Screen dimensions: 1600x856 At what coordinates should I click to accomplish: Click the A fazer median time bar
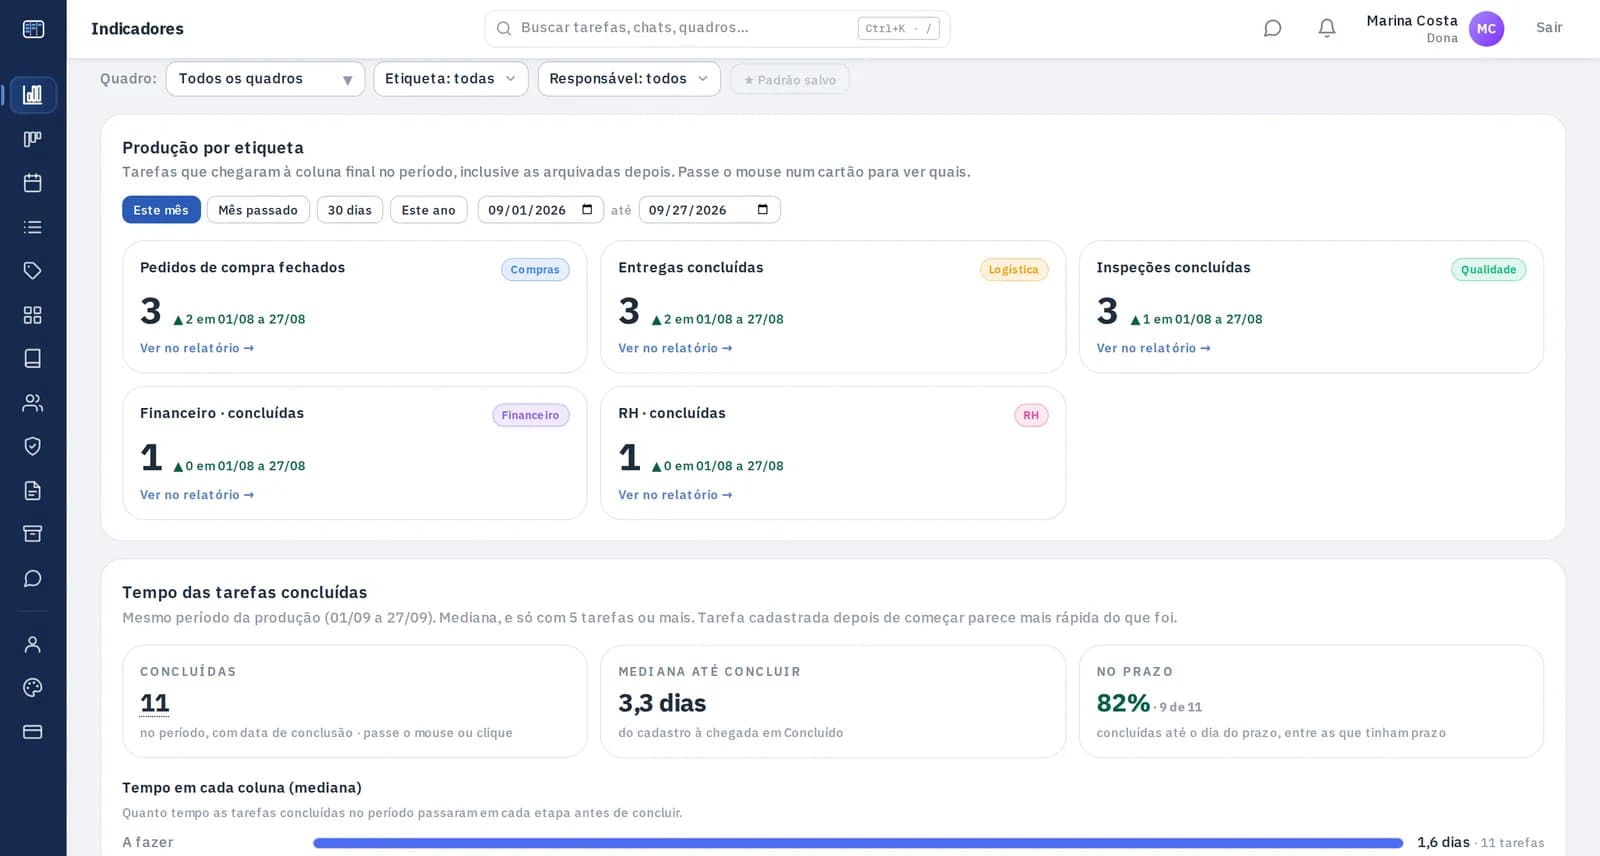(858, 843)
